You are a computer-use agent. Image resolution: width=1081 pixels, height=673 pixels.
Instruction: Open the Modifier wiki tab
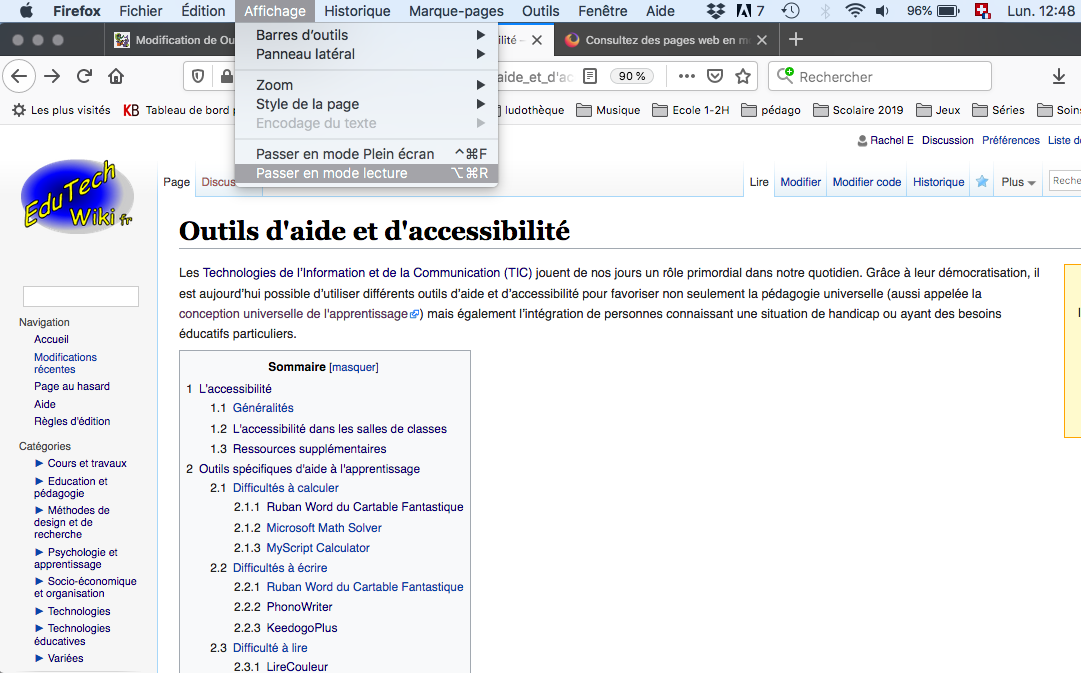tap(800, 182)
